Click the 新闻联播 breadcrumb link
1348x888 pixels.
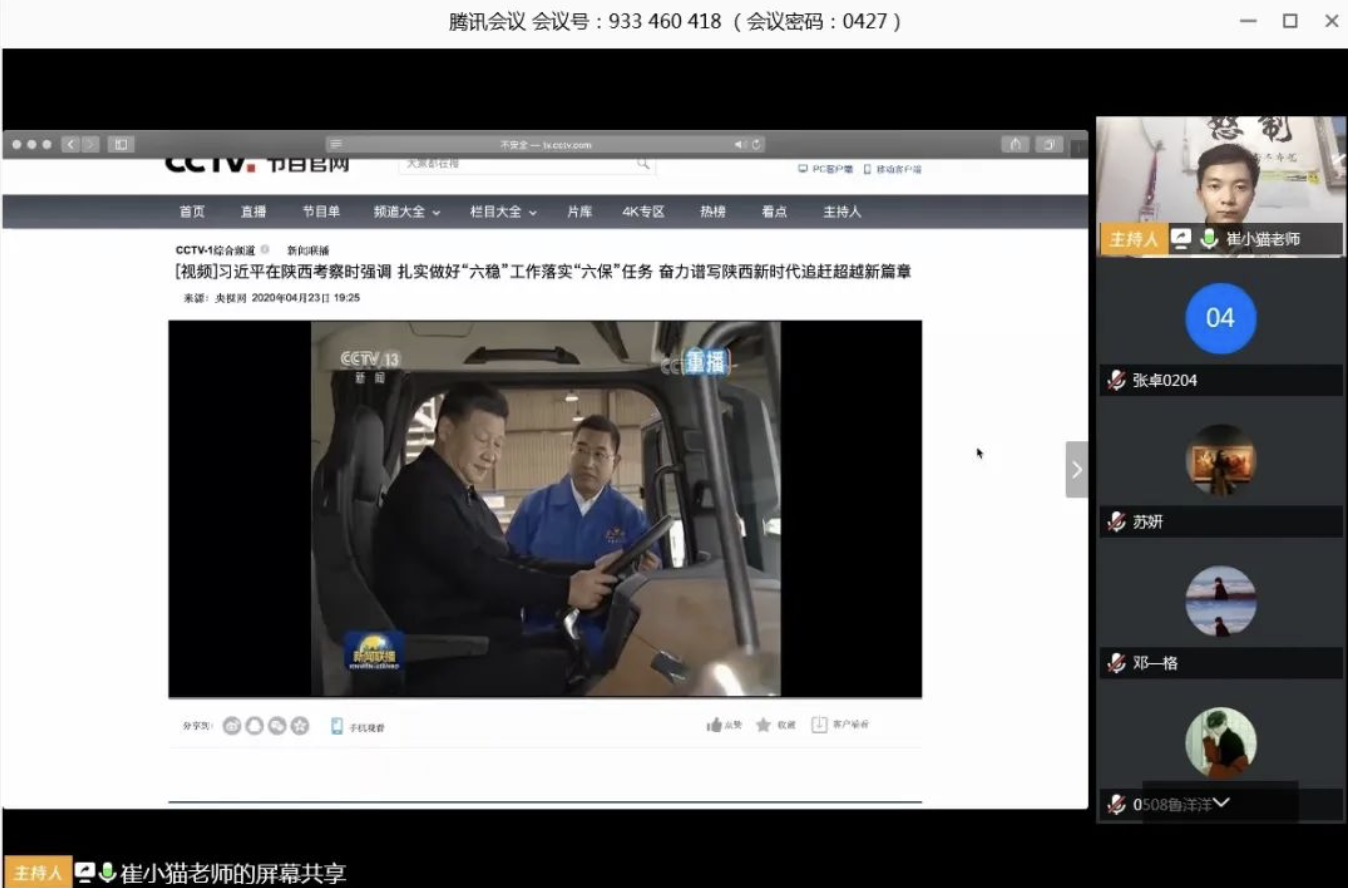click(307, 250)
